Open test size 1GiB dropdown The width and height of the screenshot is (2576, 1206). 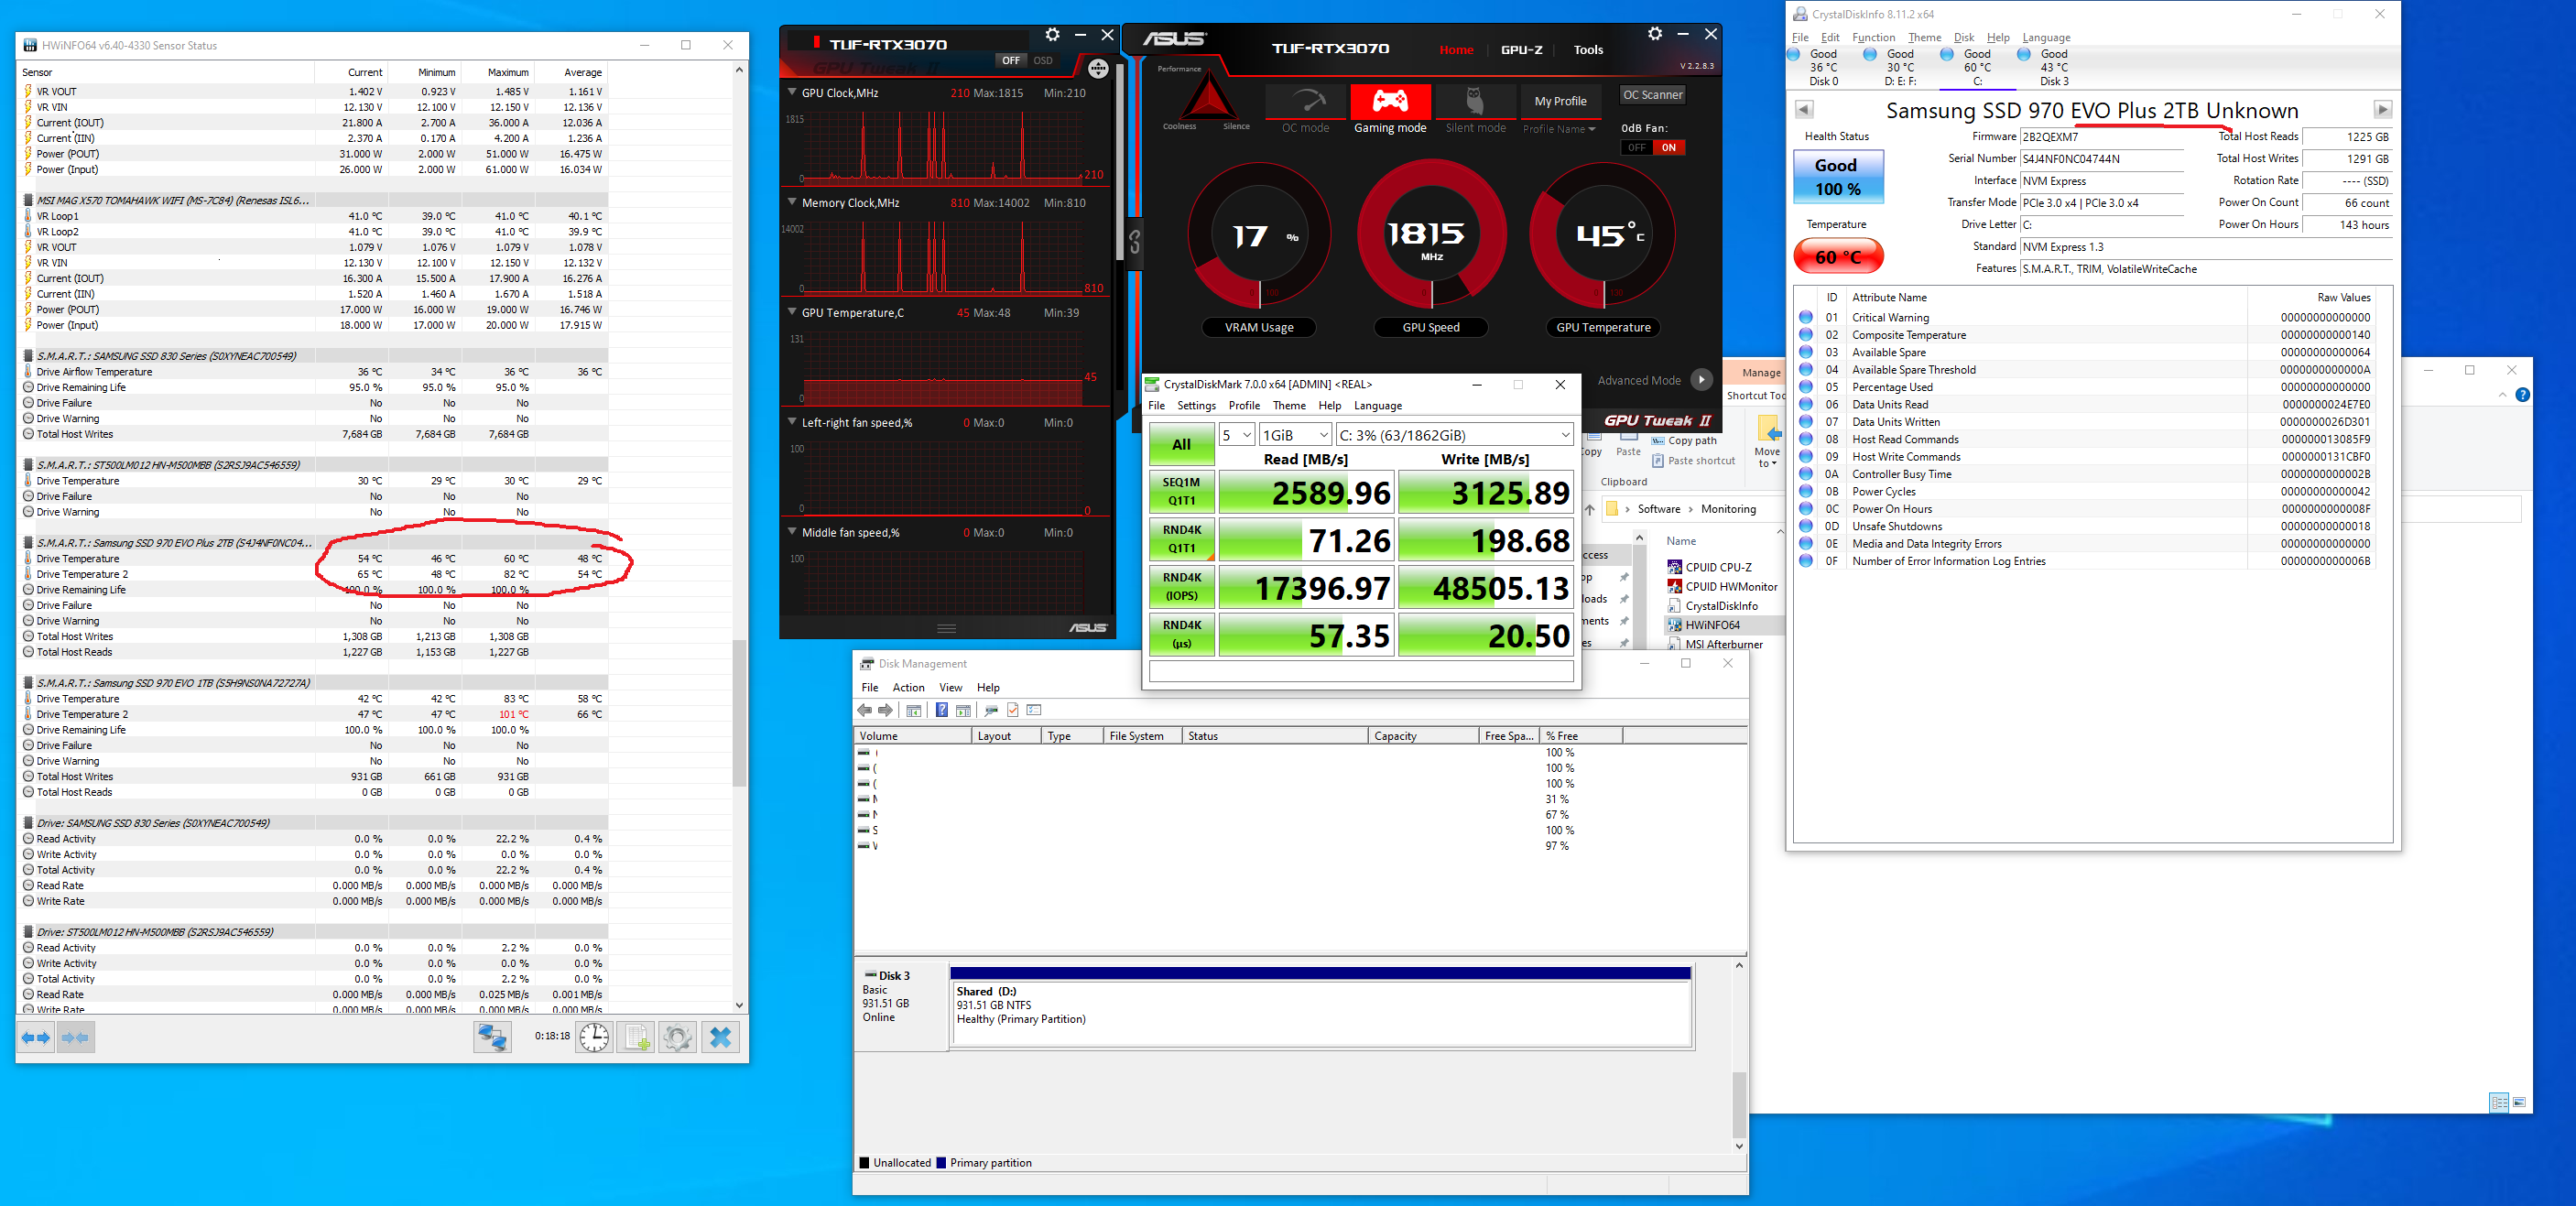pyautogui.click(x=1295, y=435)
